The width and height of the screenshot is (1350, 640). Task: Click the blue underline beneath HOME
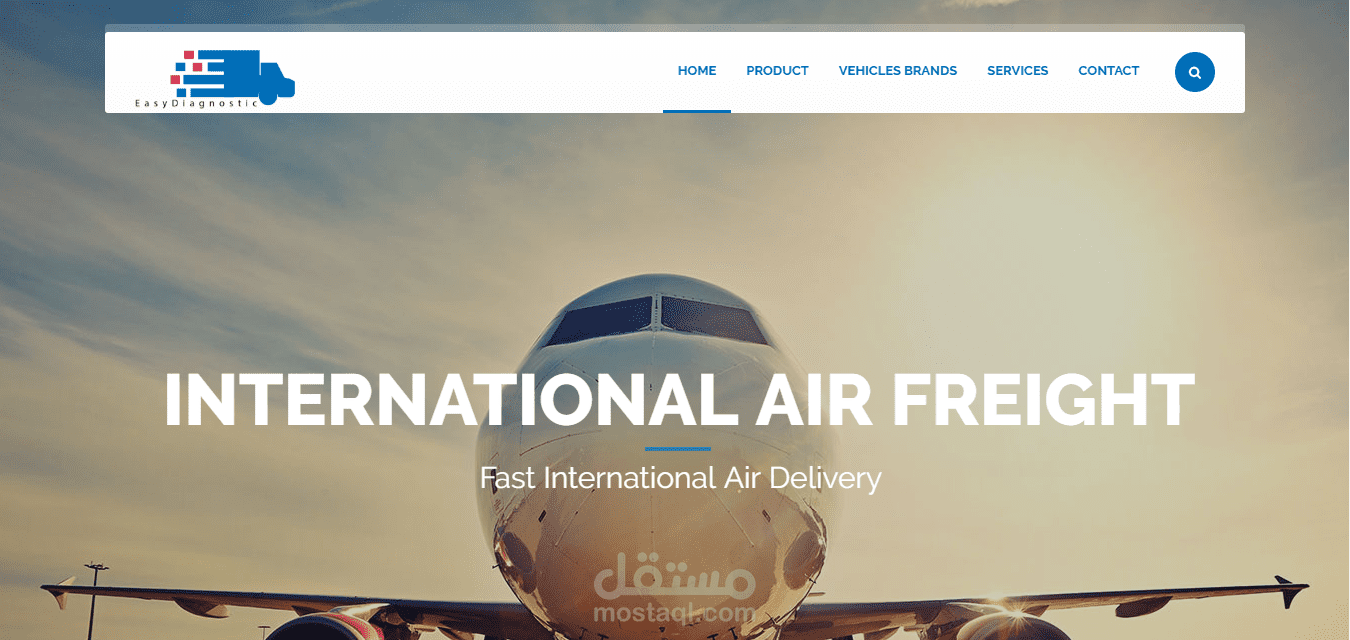[697, 111]
